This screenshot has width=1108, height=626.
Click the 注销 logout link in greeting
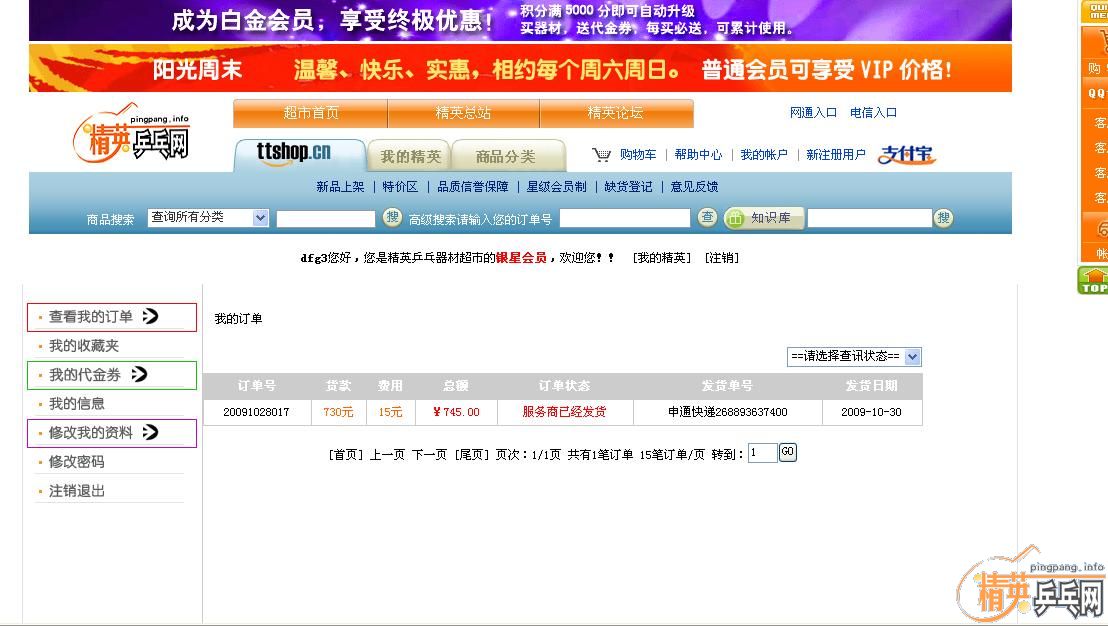coord(722,258)
